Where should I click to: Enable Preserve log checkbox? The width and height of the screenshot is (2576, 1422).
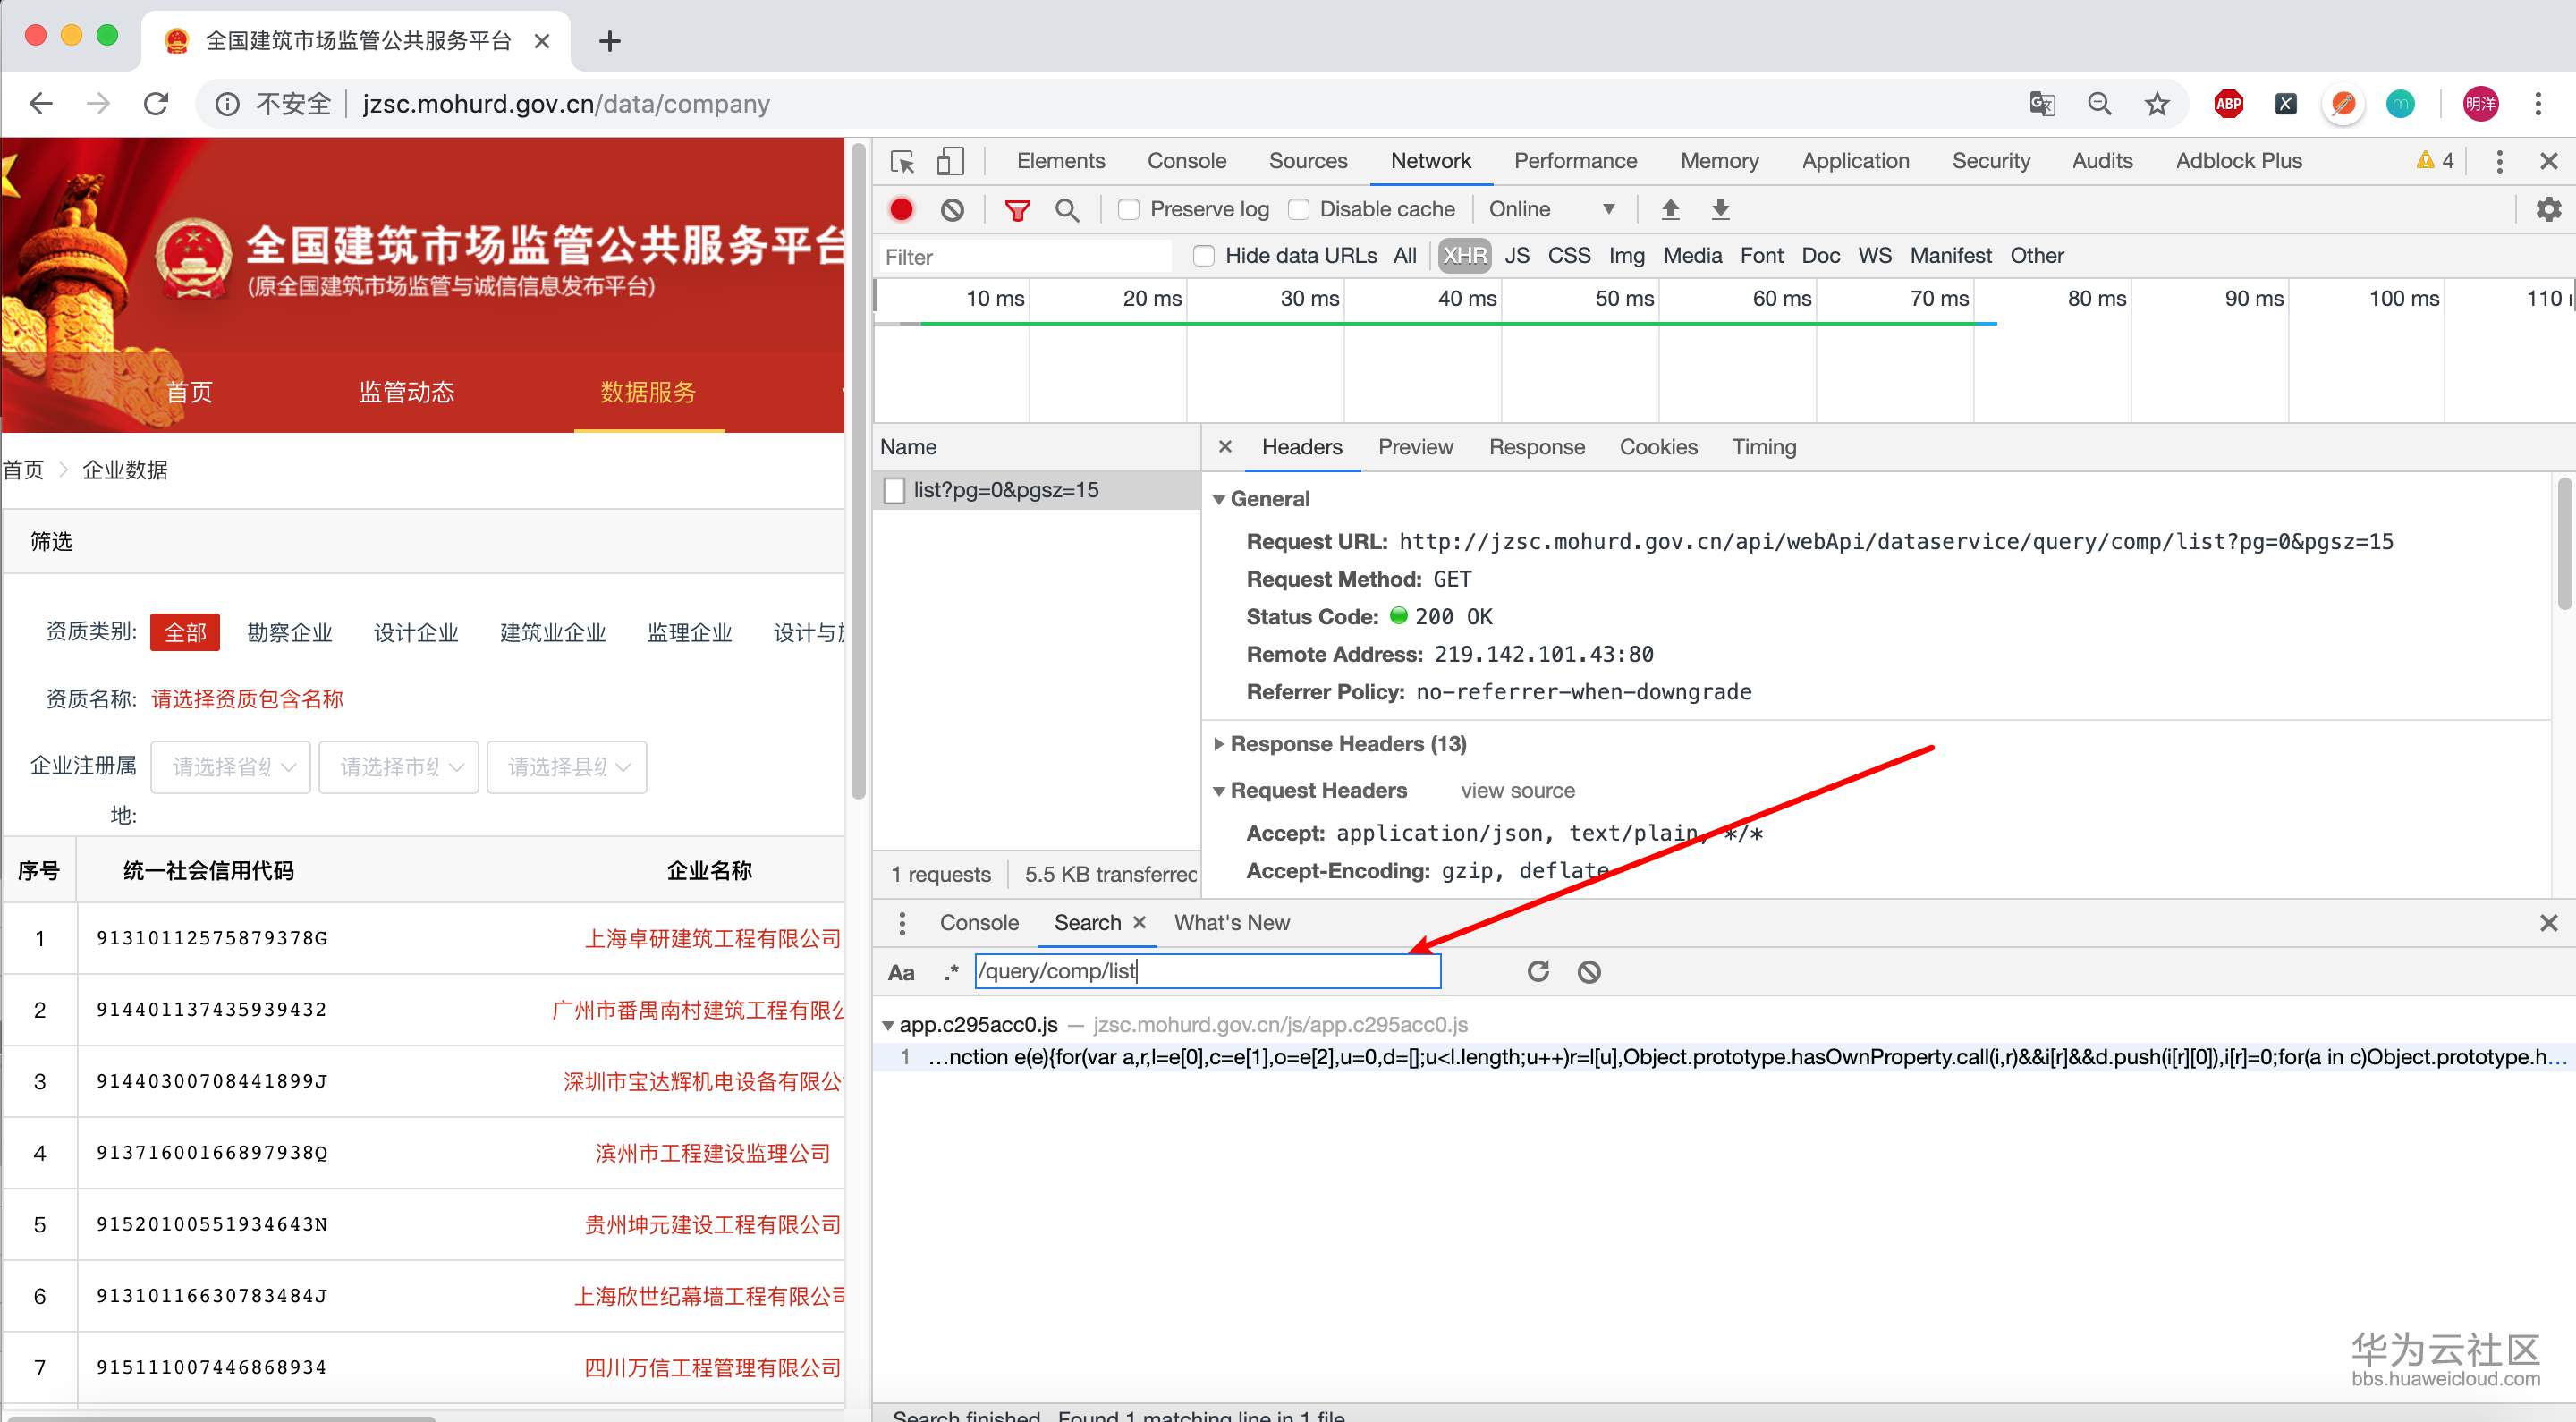point(1128,209)
